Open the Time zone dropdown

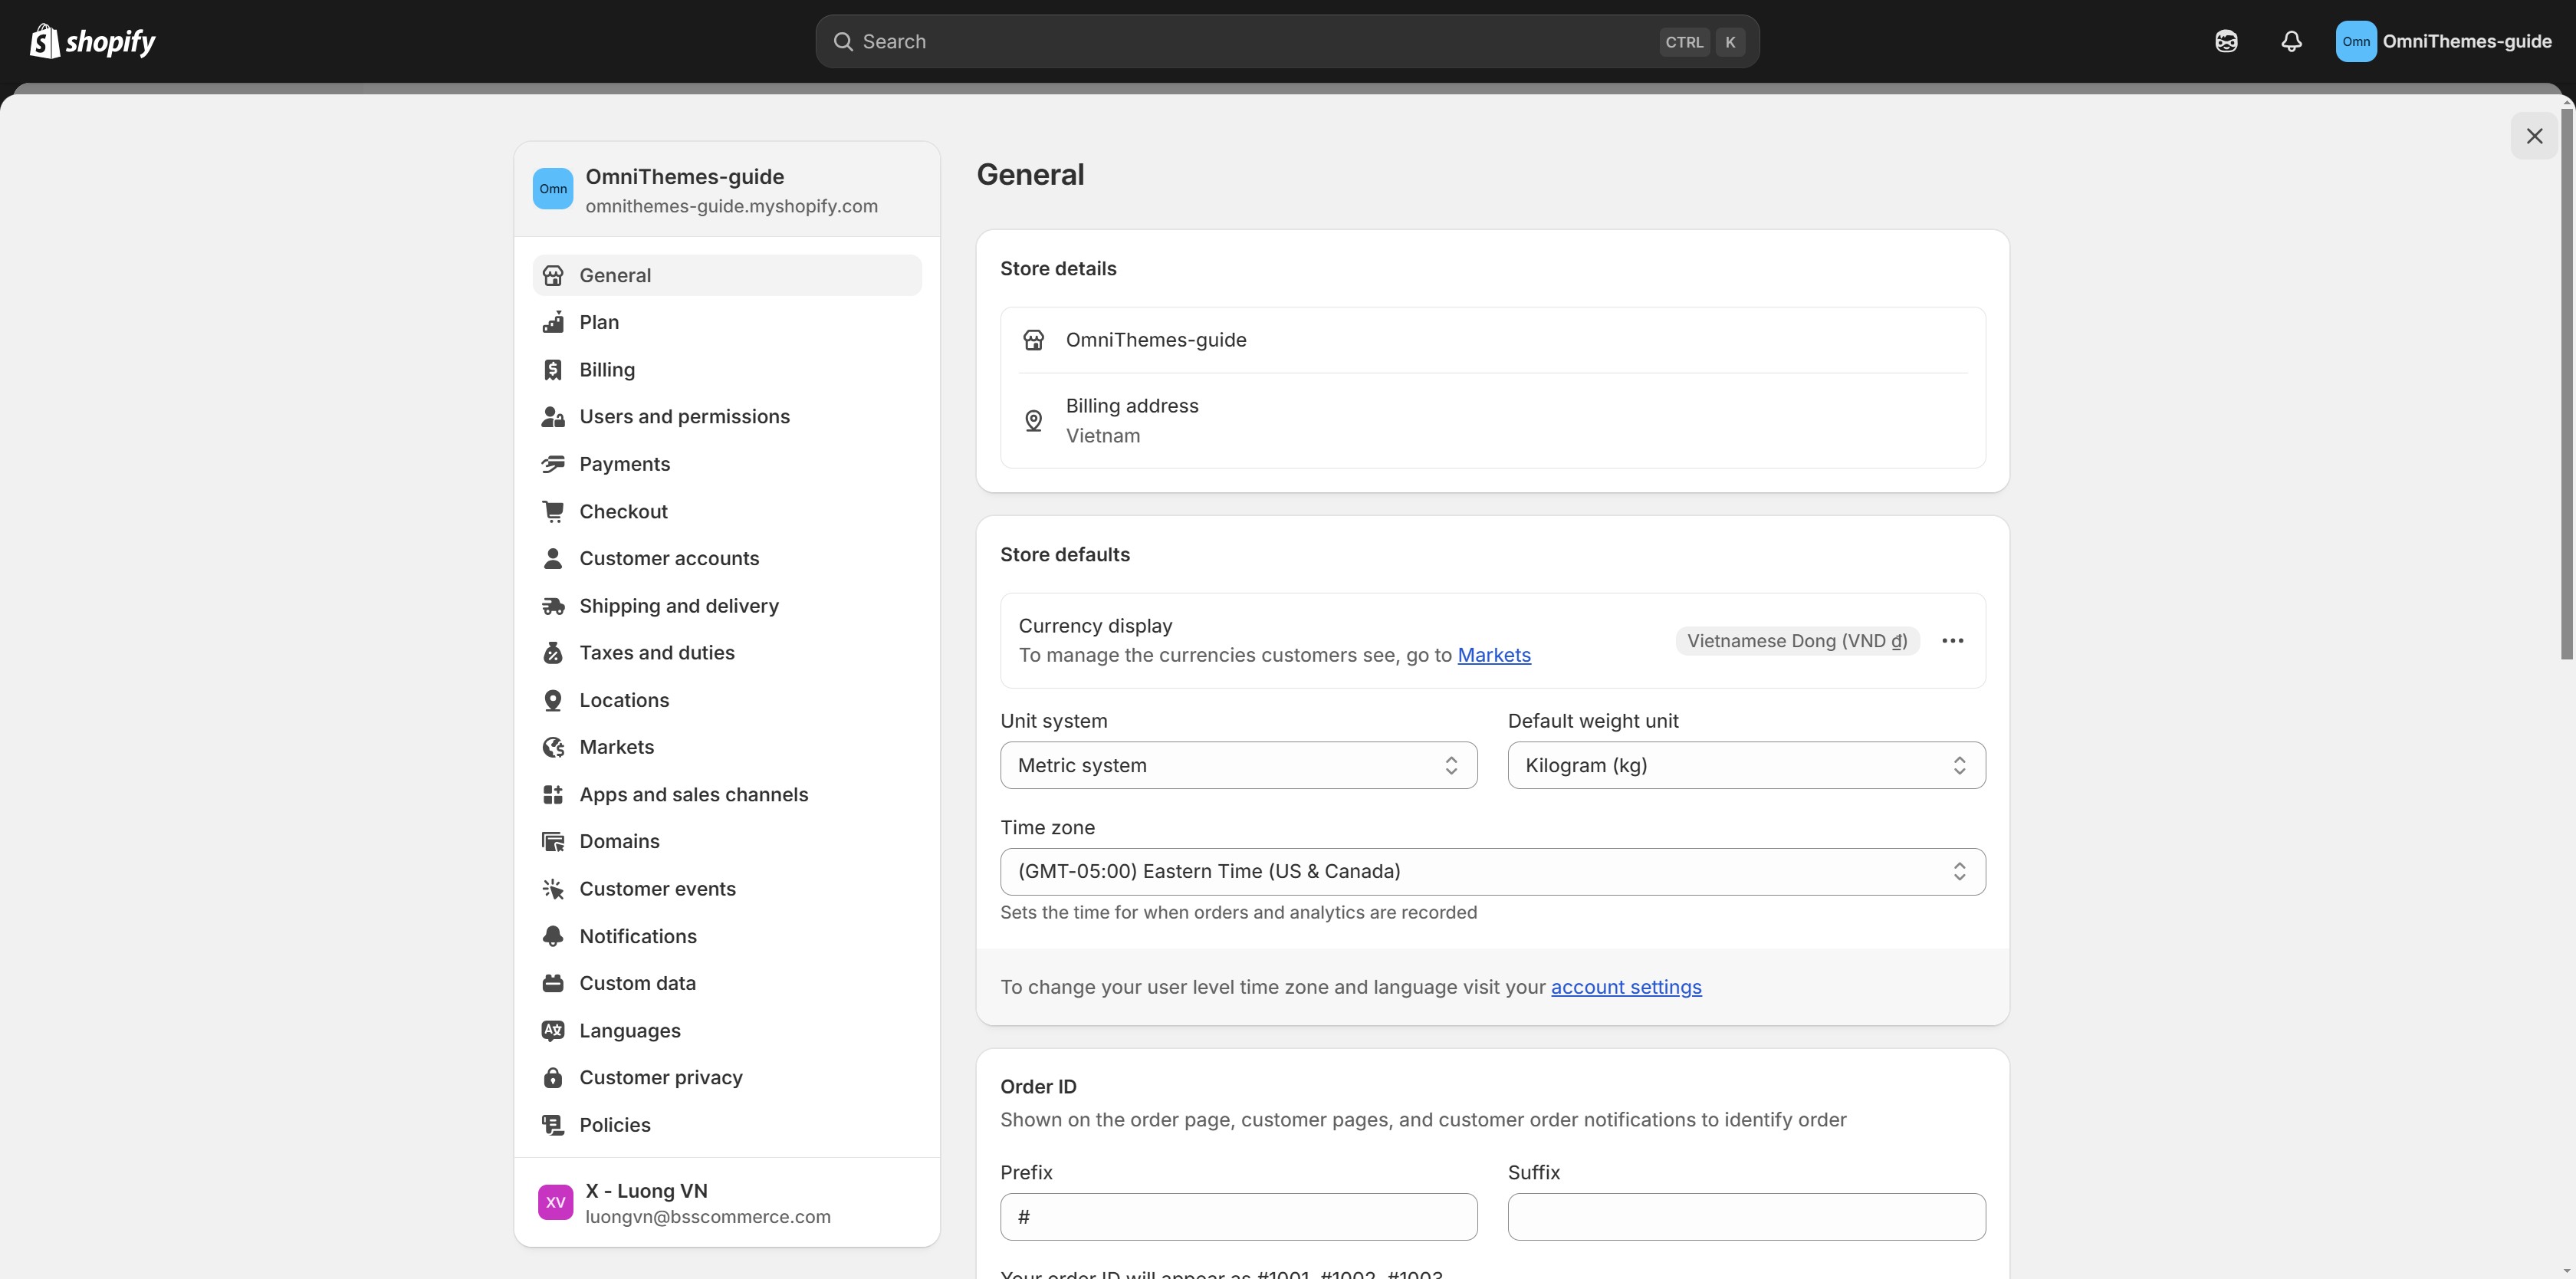1492,872
